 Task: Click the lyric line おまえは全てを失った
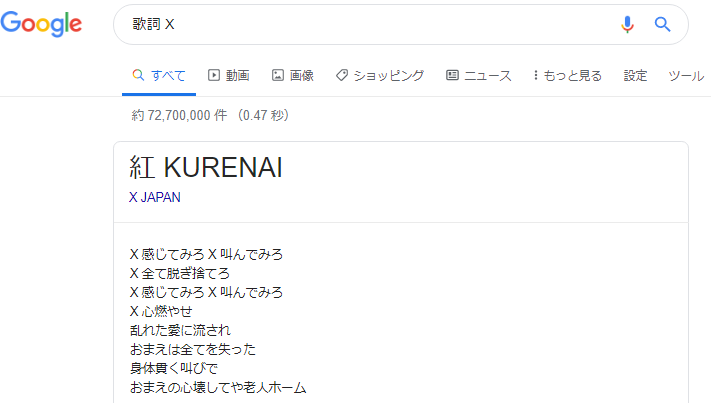click(193, 350)
